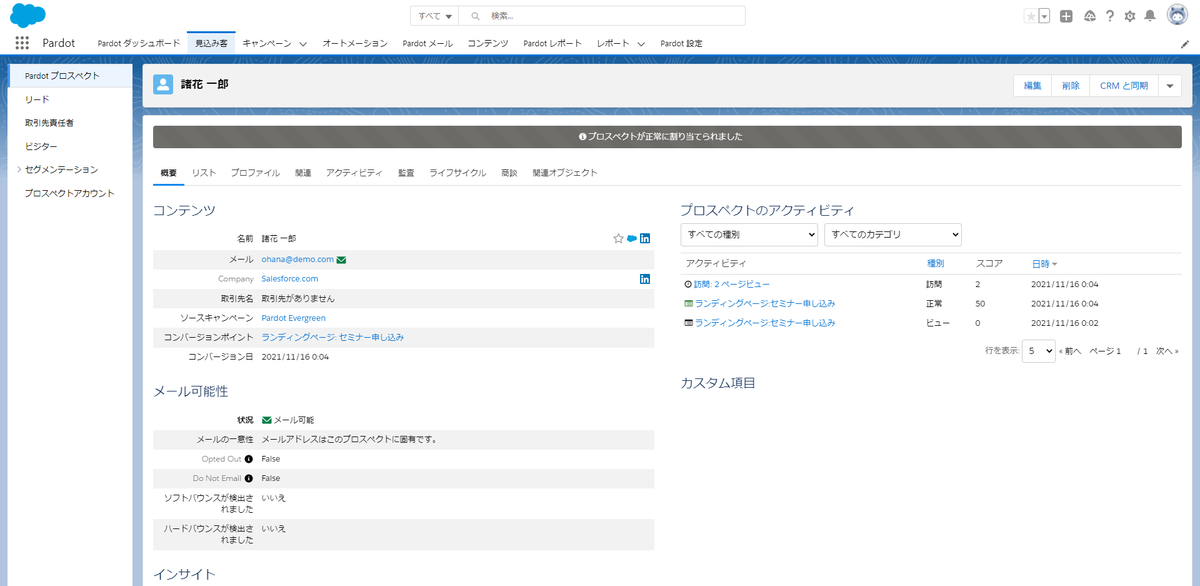Open the Pardot Evergreen campaign link
This screenshot has width=1200, height=586.
[x=293, y=318]
